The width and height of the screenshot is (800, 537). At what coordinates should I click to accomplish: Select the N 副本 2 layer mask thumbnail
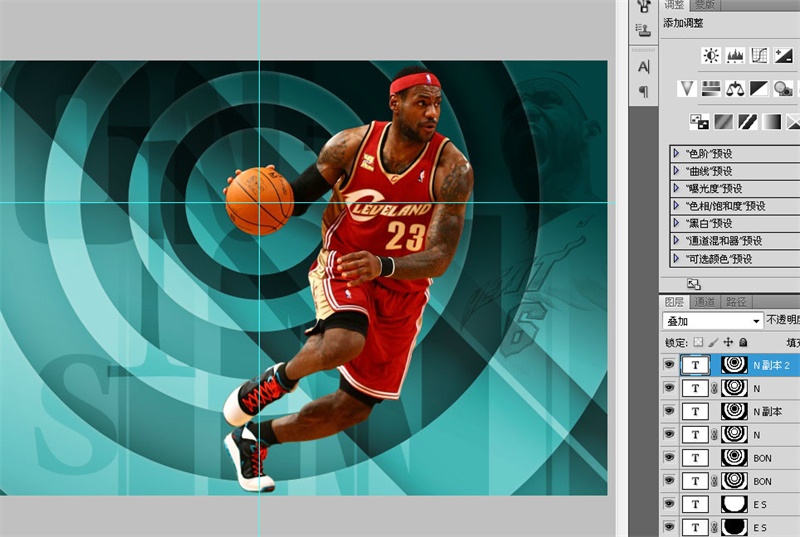tap(735, 365)
